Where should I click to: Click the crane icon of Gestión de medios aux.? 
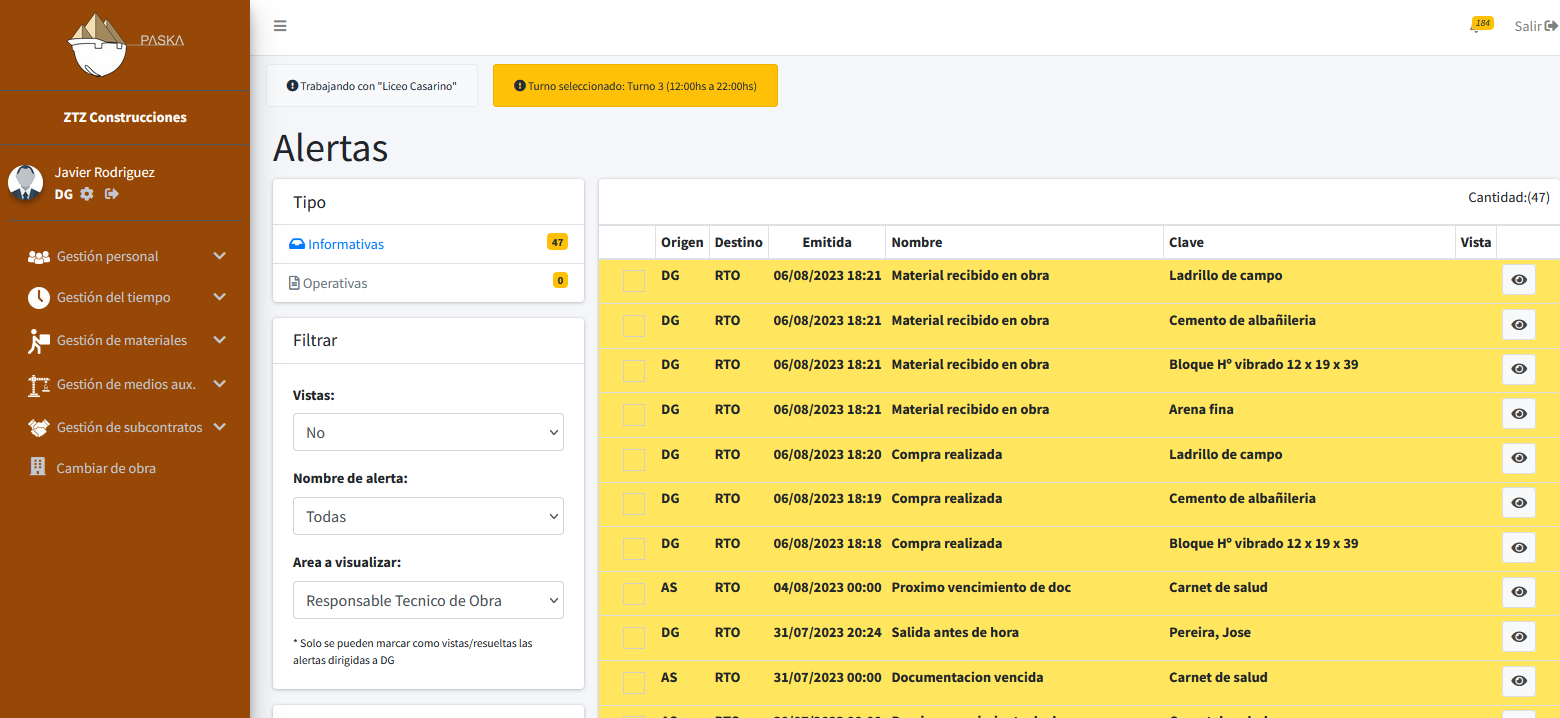(x=39, y=385)
